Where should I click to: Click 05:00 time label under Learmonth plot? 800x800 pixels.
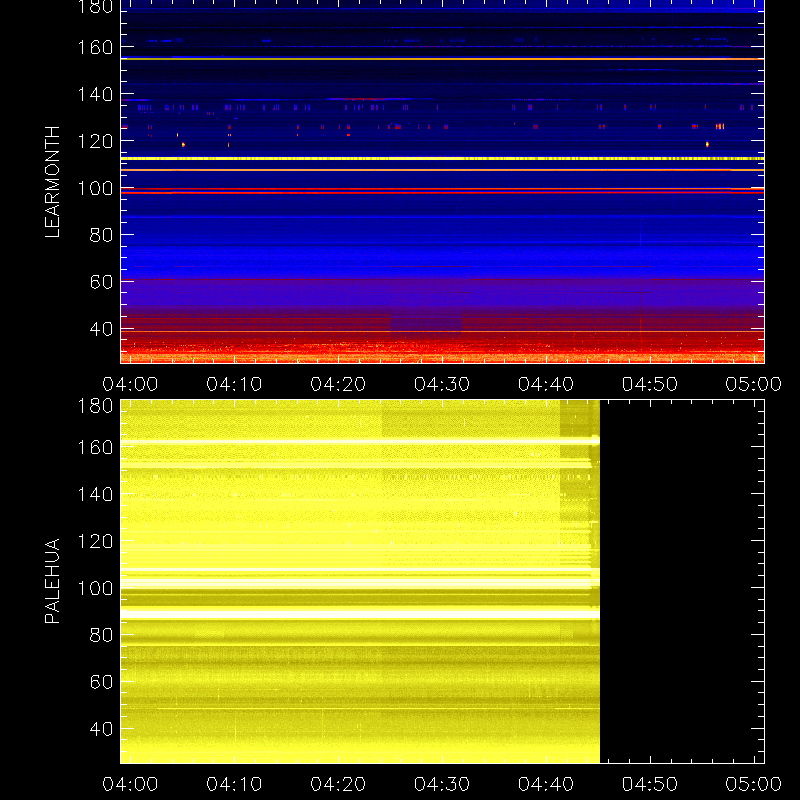click(754, 384)
